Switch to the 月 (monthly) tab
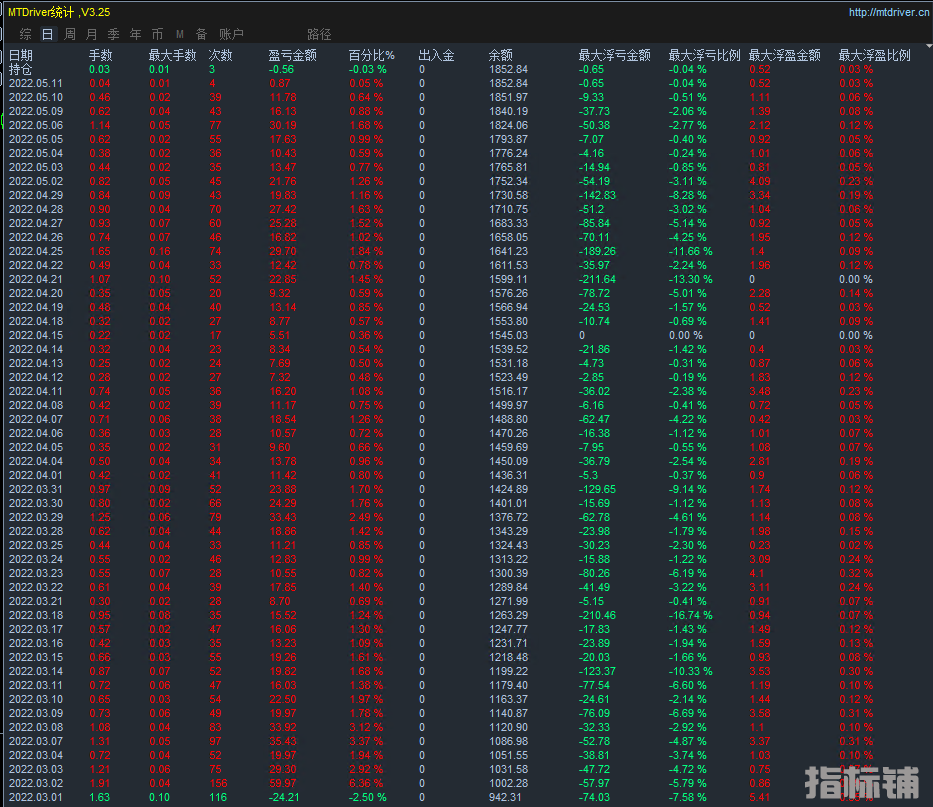The height and width of the screenshot is (807, 933). [91, 34]
